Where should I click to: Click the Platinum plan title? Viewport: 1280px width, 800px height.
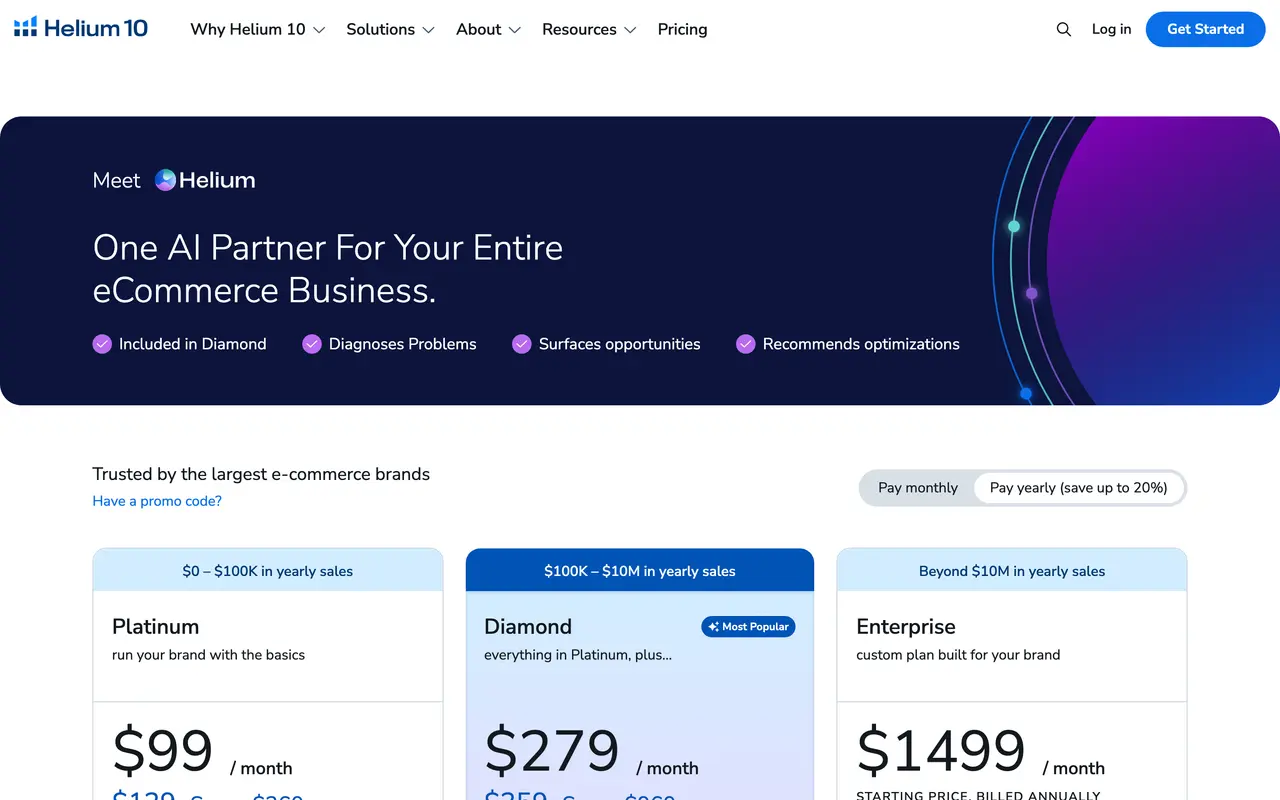pos(156,627)
